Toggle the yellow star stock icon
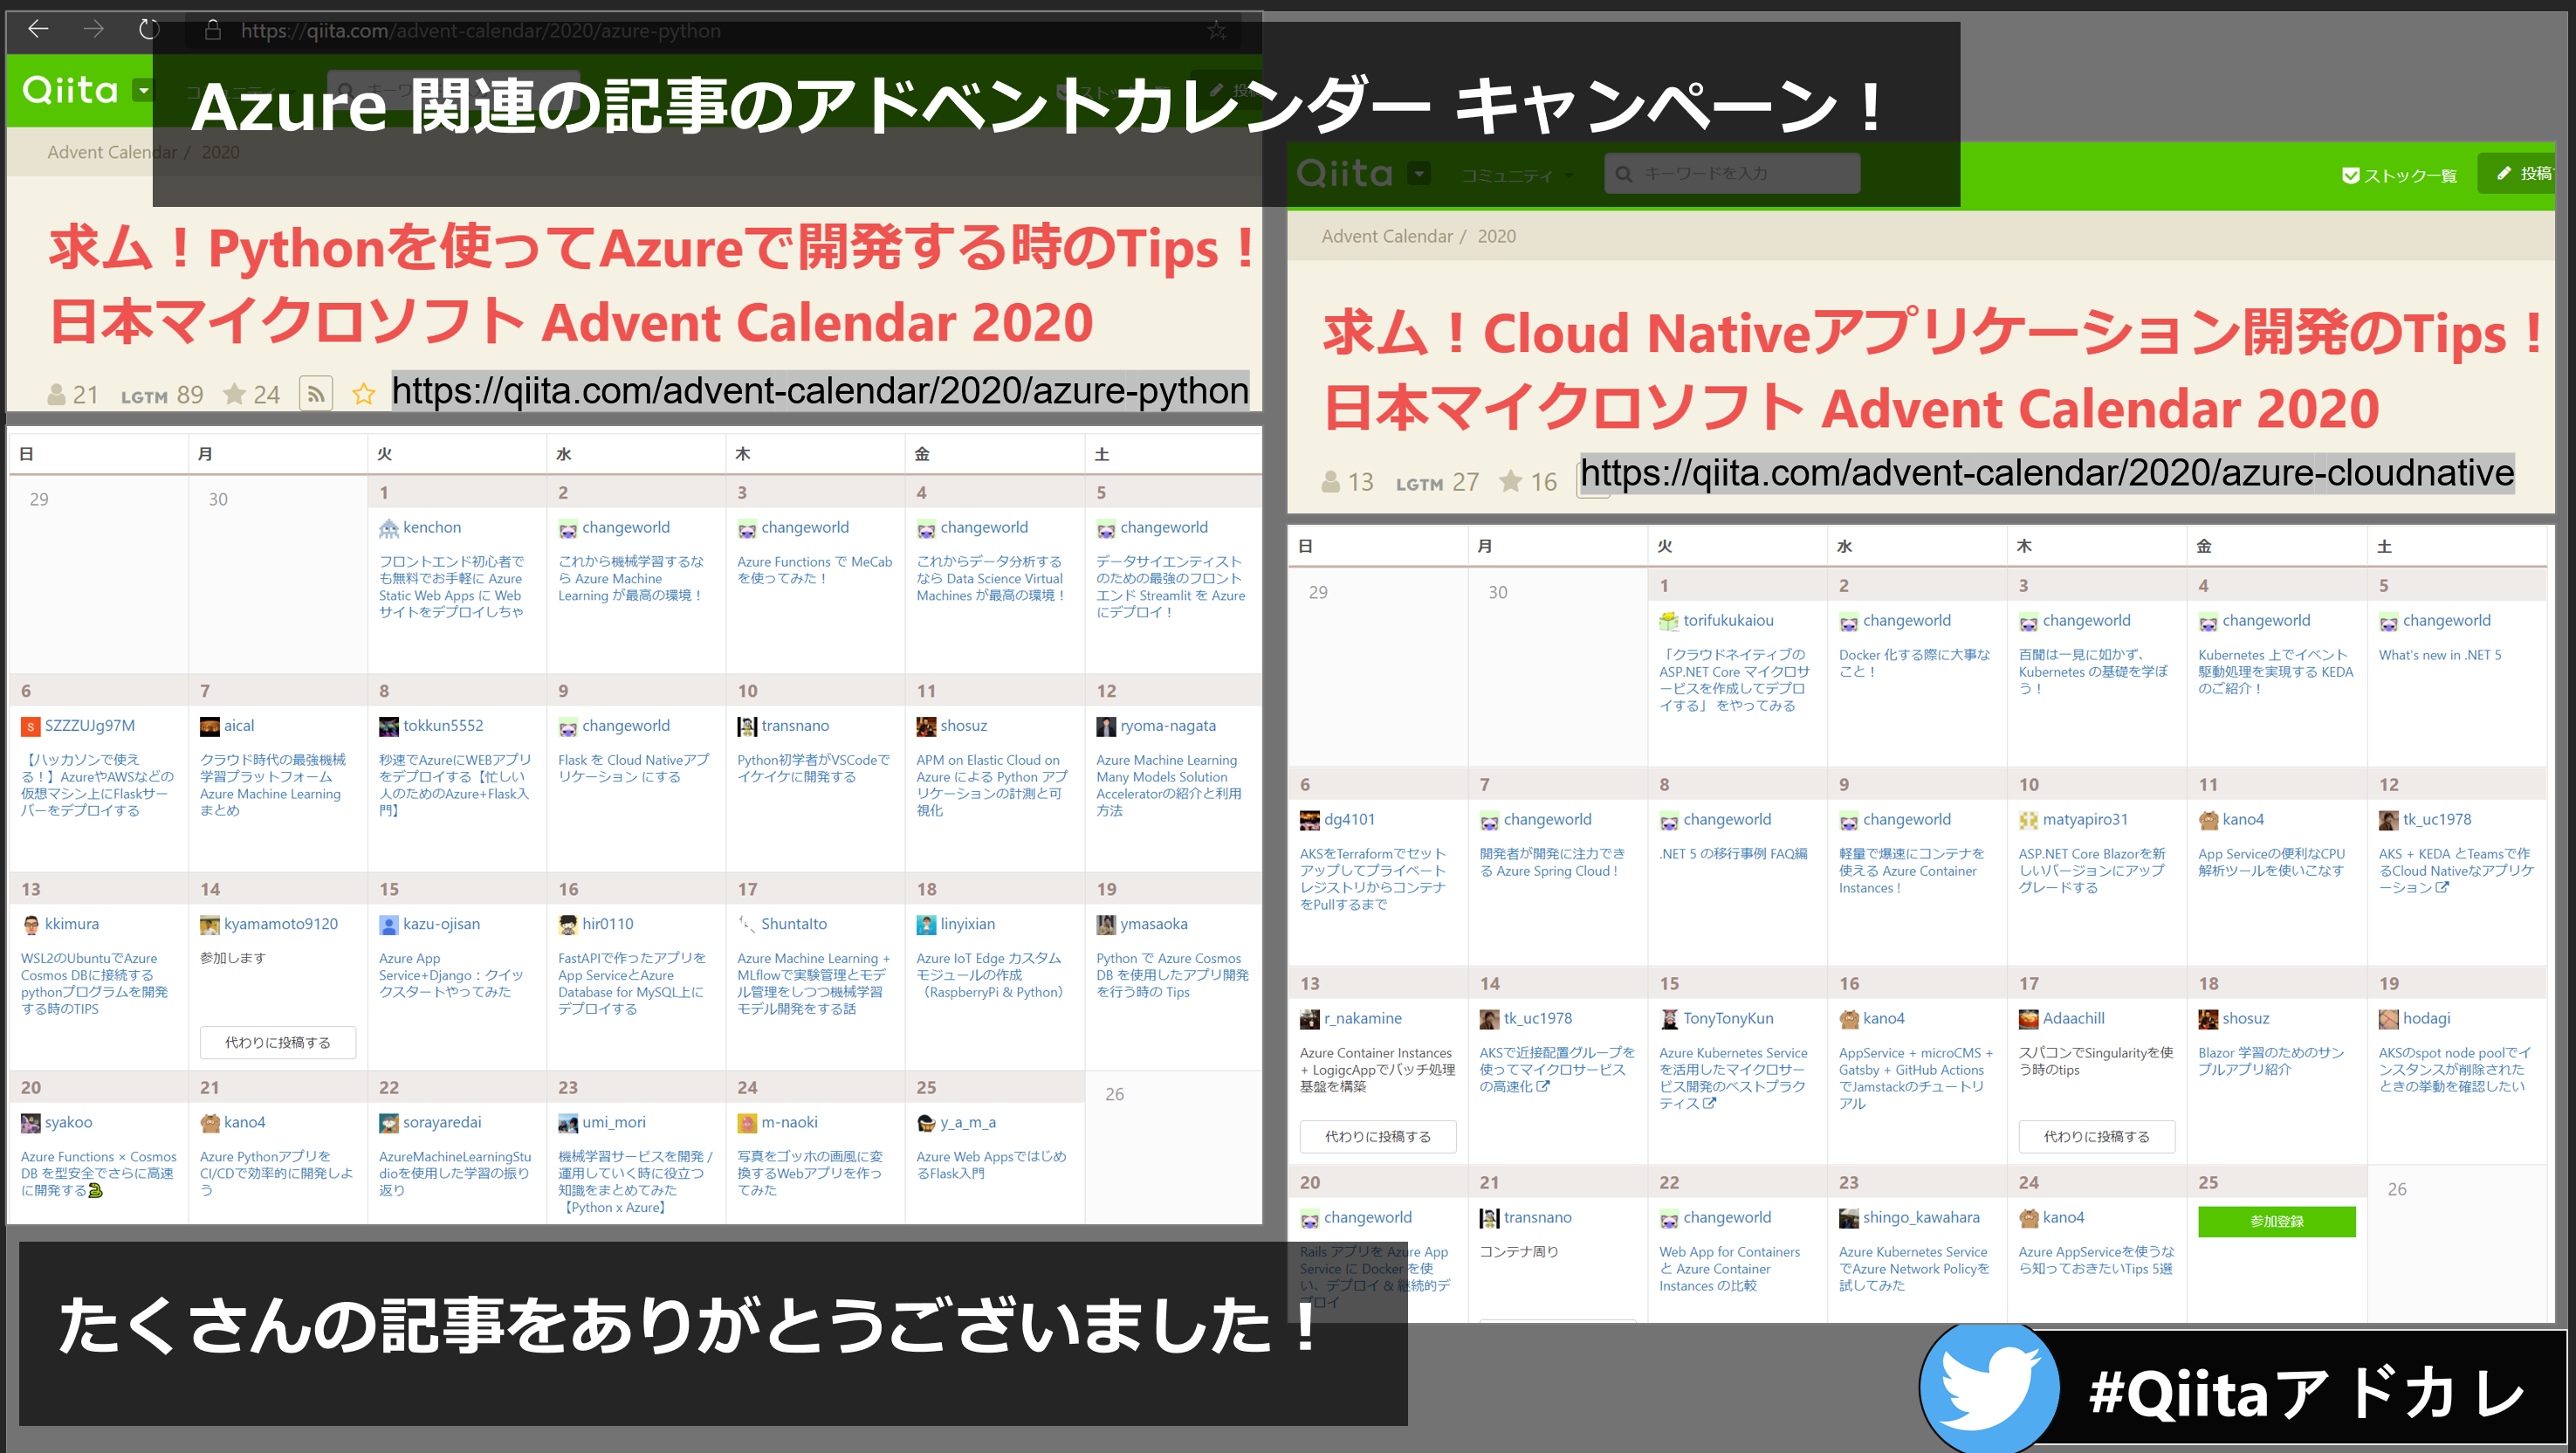The width and height of the screenshot is (2576, 1453). point(364,394)
